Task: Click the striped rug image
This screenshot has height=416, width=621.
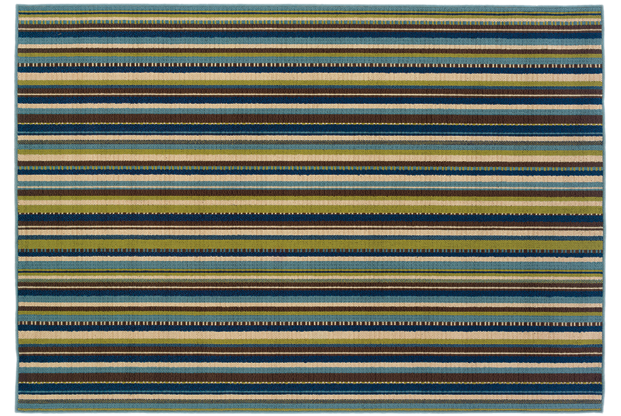Action: click(310, 208)
